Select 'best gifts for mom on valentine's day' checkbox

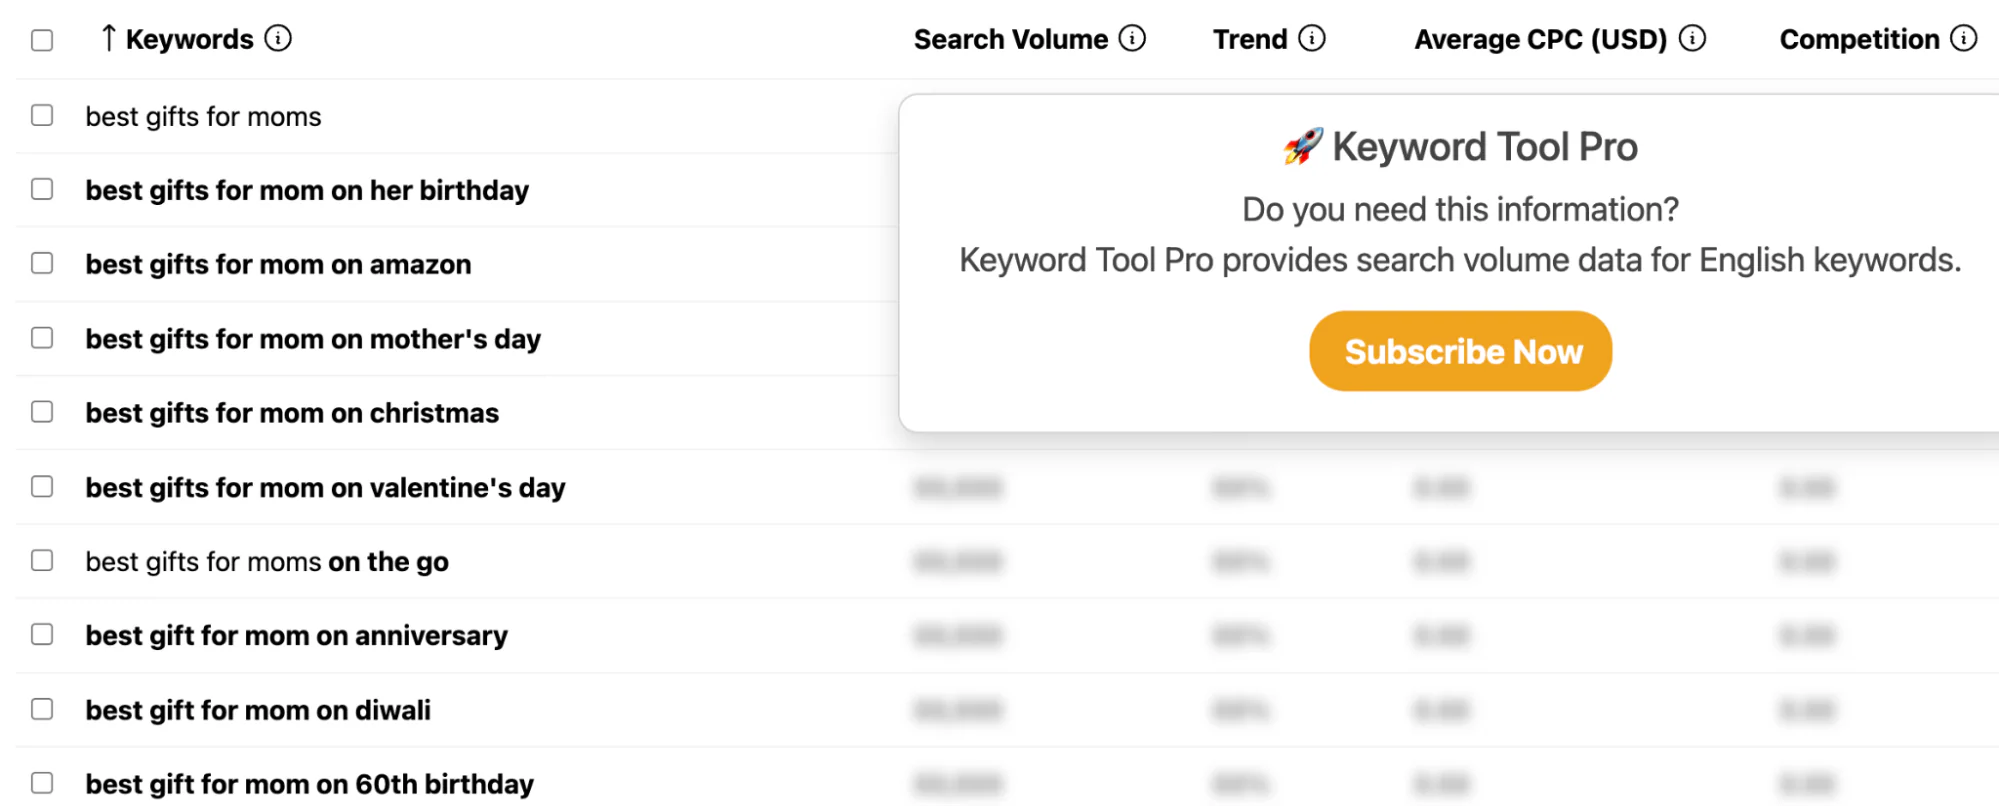(x=41, y=487)
